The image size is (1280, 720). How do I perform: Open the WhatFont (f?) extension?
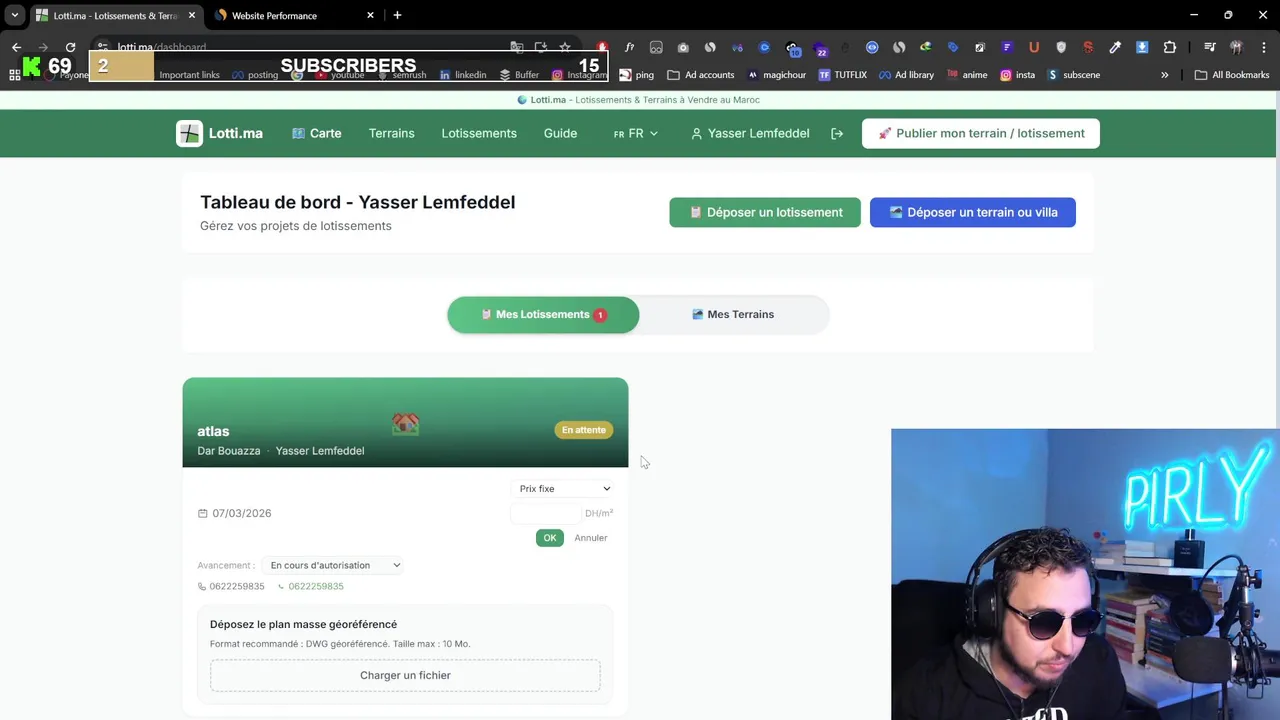click(629, 47)
